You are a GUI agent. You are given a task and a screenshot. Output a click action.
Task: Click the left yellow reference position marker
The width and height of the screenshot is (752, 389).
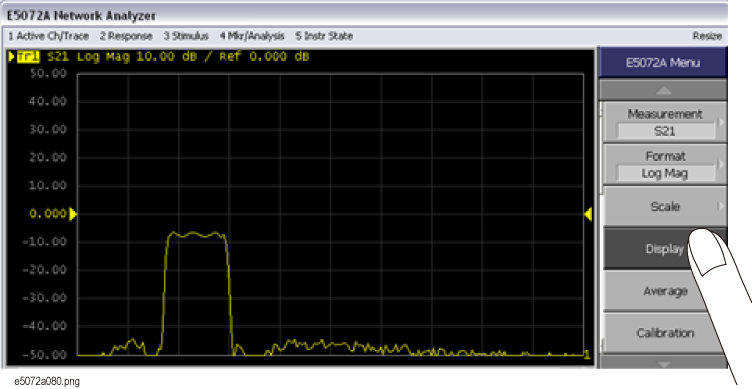pos(73,214)
